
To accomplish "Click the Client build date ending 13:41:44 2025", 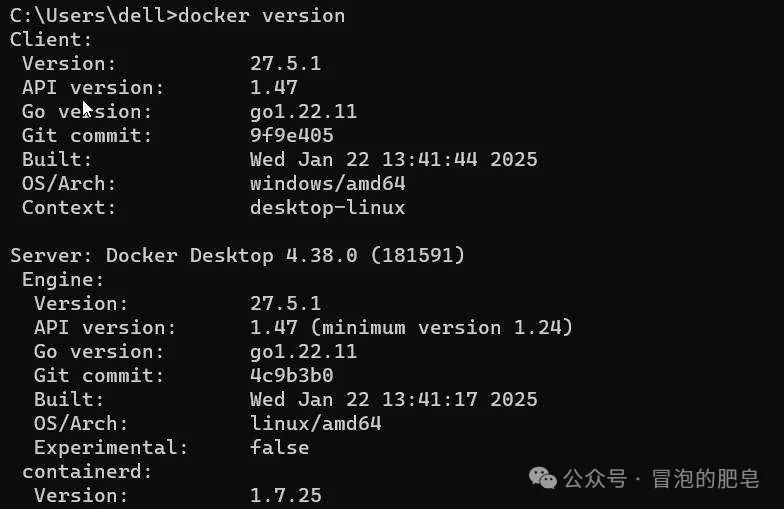I will tap(393, 159).
